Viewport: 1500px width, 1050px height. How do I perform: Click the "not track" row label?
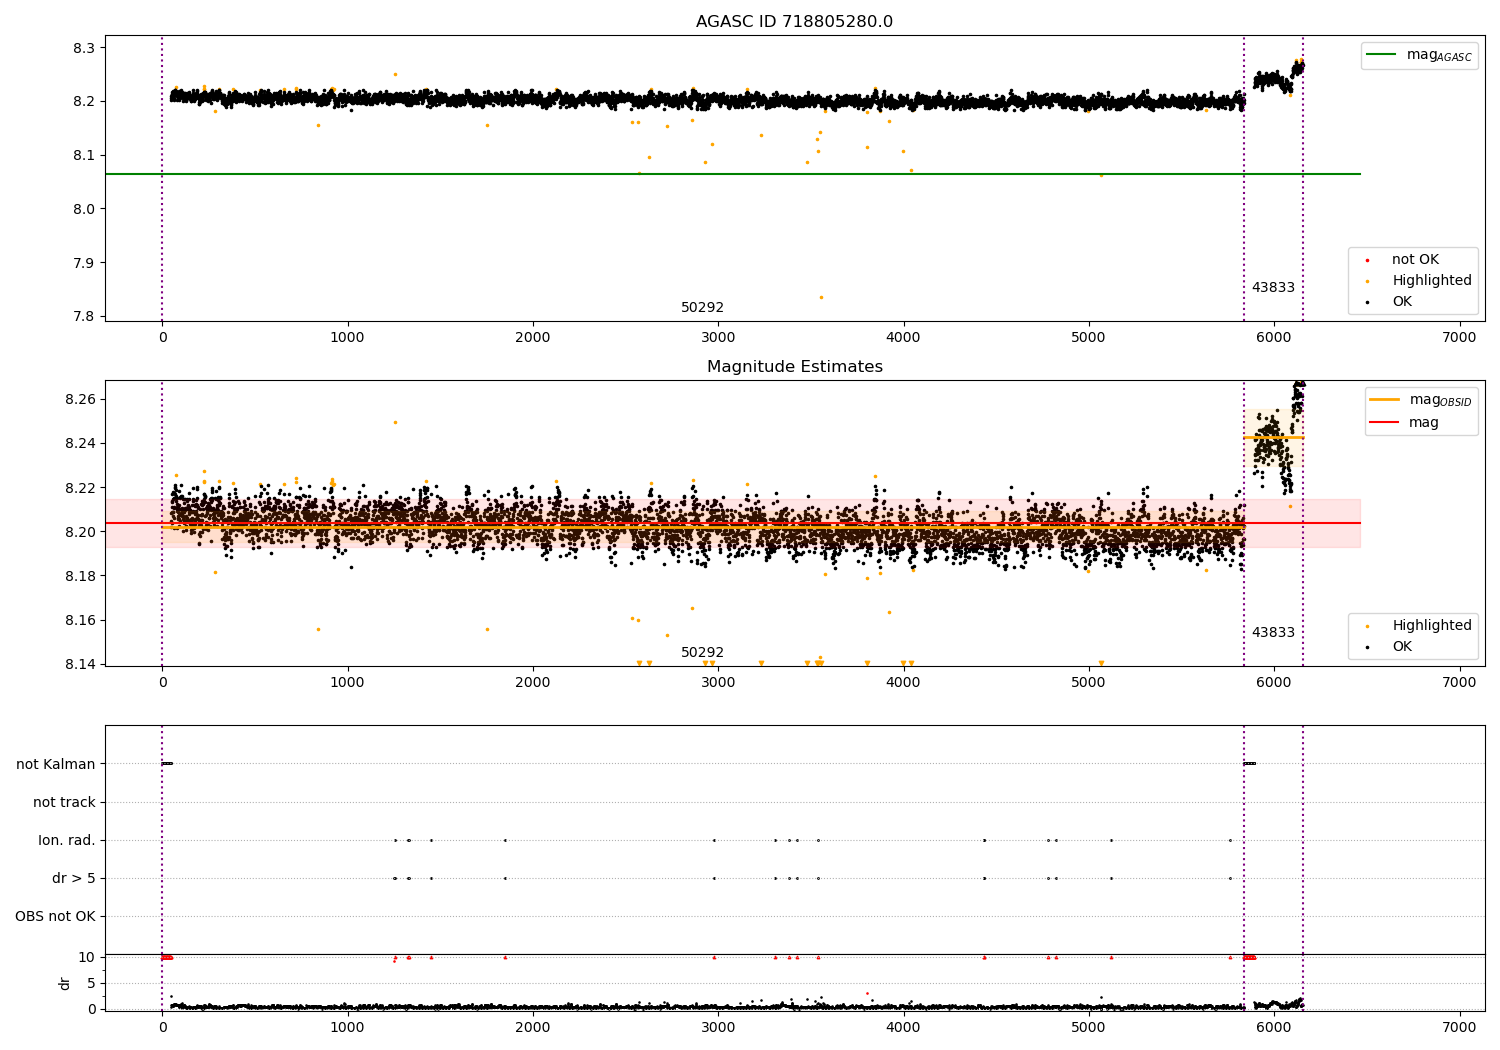(64, 802)
